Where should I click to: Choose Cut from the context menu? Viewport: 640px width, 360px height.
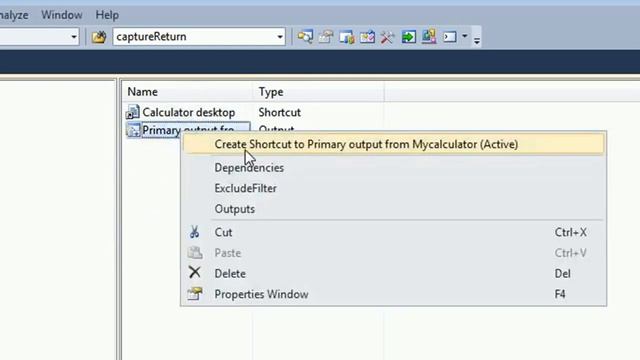coord(393,232)
